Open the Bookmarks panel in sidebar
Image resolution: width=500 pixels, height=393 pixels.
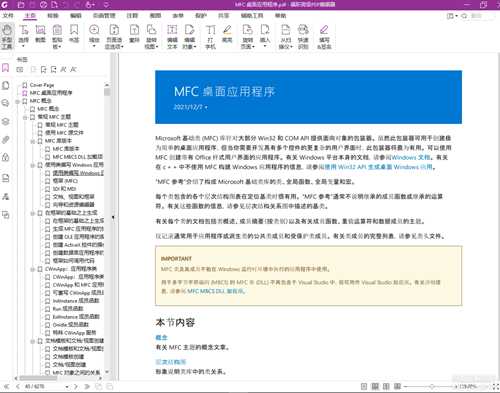pos(6,68)
